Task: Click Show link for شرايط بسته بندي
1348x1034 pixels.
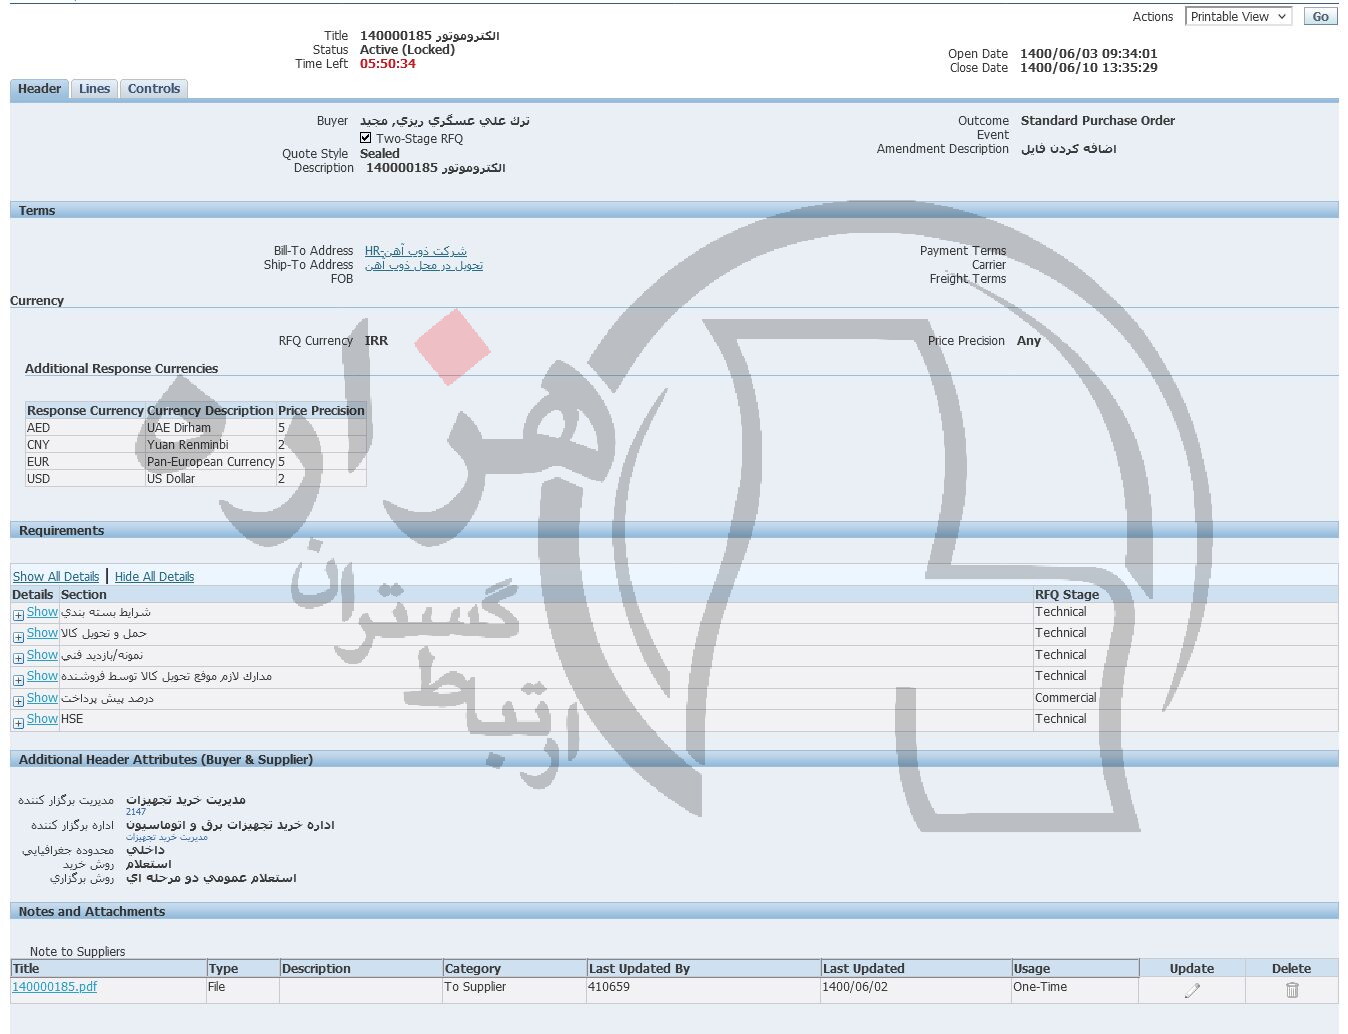Action: (x=42, y=612)
